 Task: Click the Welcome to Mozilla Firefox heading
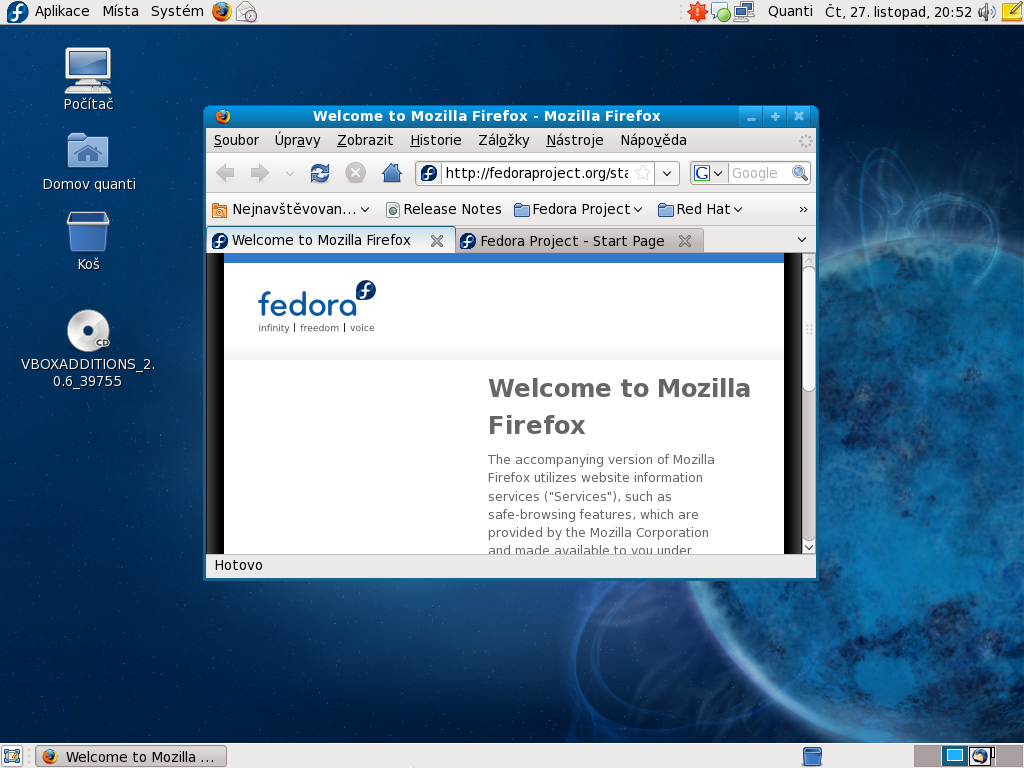pos(619,406)
